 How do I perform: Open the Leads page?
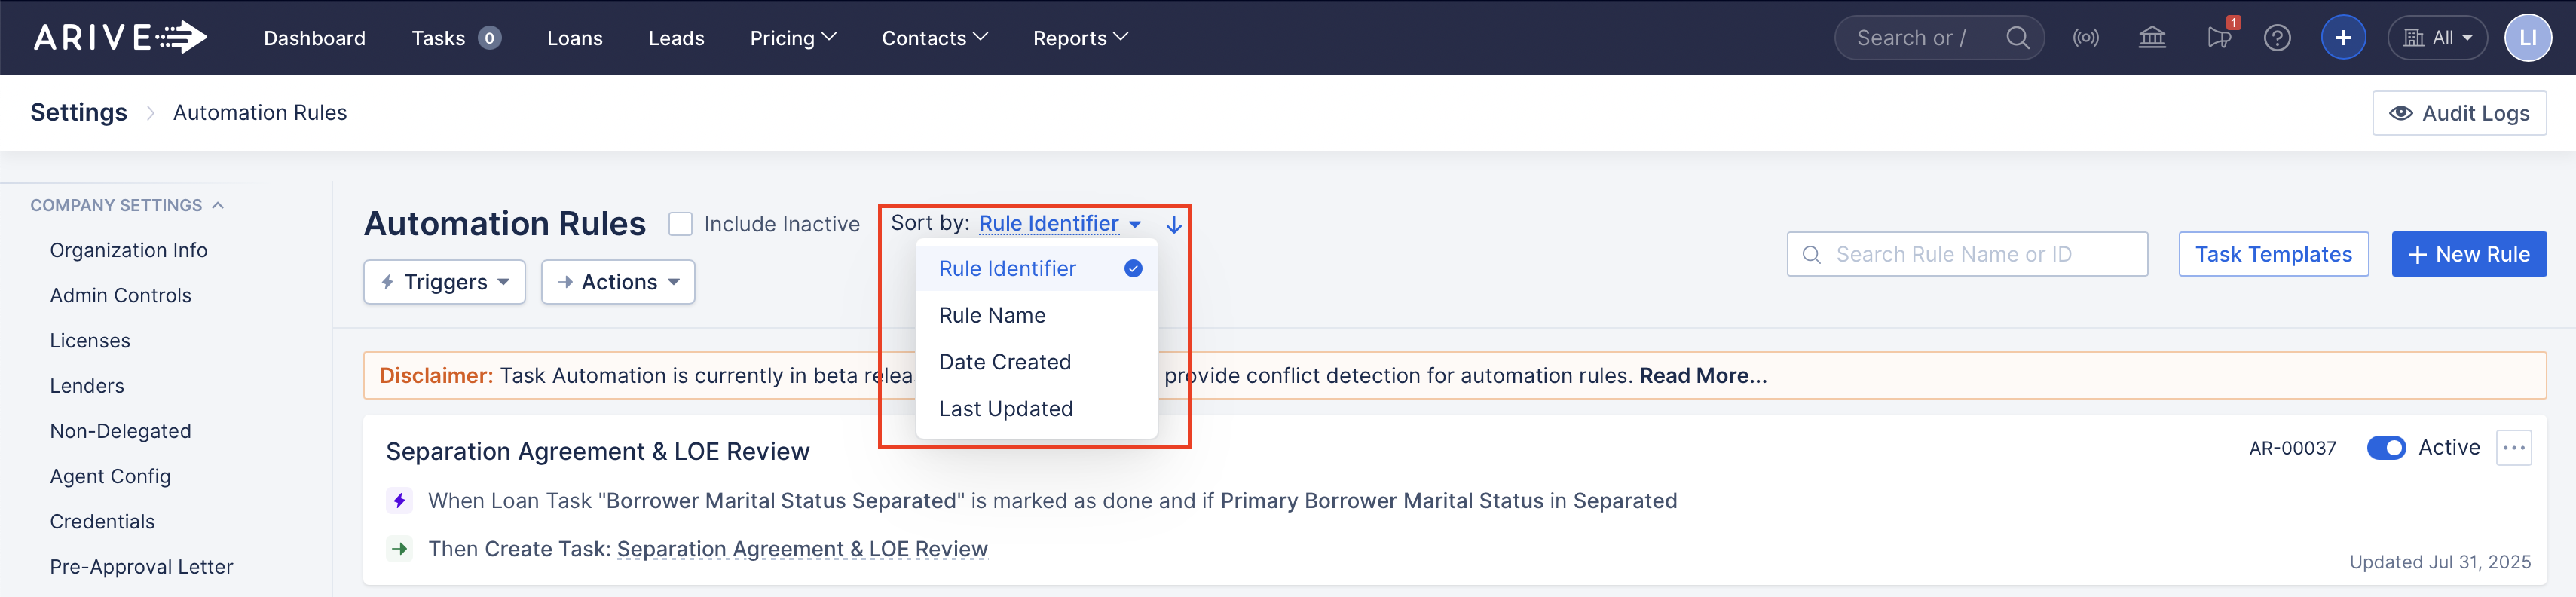(x=676, y=38)
